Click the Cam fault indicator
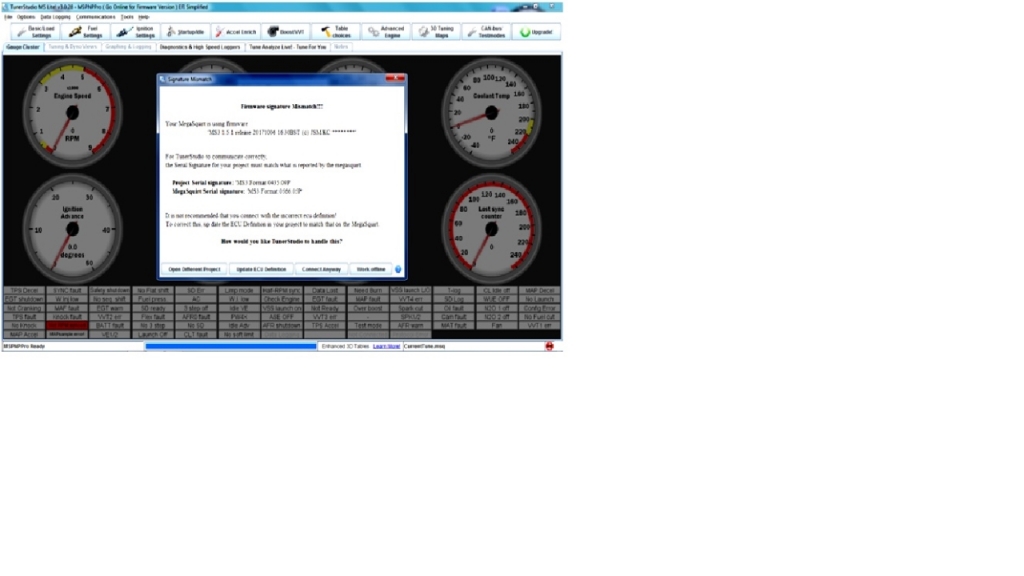1024x576 pixels. (x=454, y=317)
